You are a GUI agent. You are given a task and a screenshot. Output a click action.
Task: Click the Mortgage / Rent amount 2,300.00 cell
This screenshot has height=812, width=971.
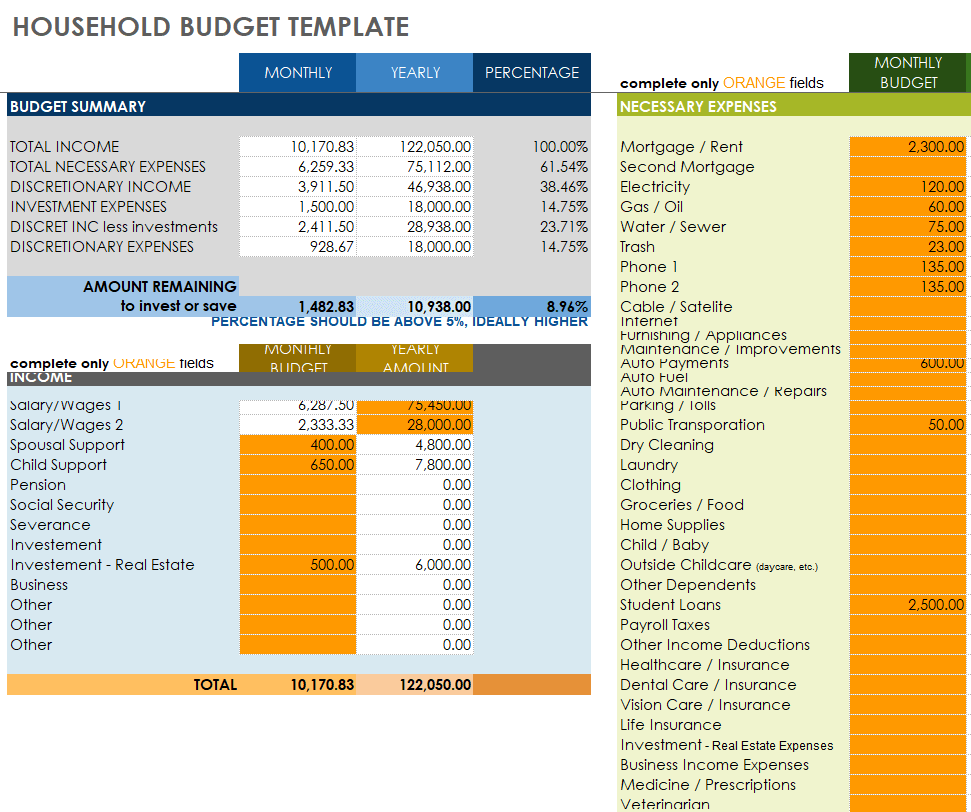(x=907, y=147)
